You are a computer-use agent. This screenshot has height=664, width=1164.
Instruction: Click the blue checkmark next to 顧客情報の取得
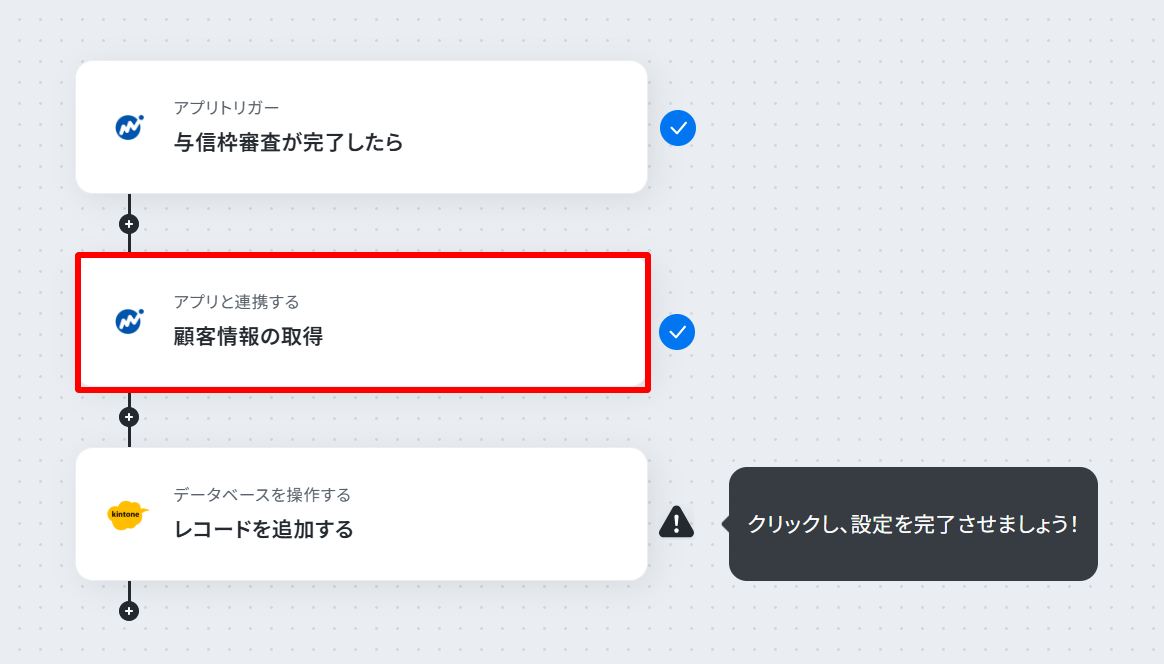[x=677, y=332]
